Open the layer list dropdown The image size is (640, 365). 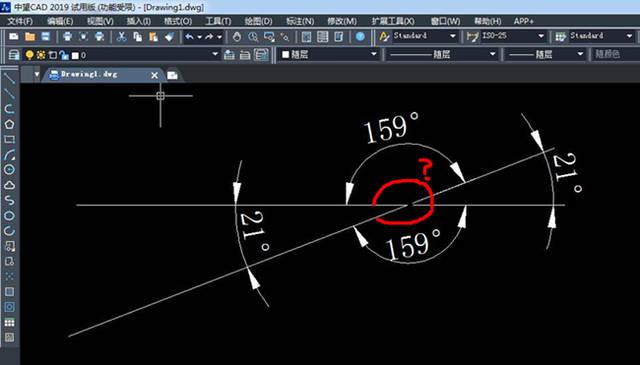[x=215, y=54]
